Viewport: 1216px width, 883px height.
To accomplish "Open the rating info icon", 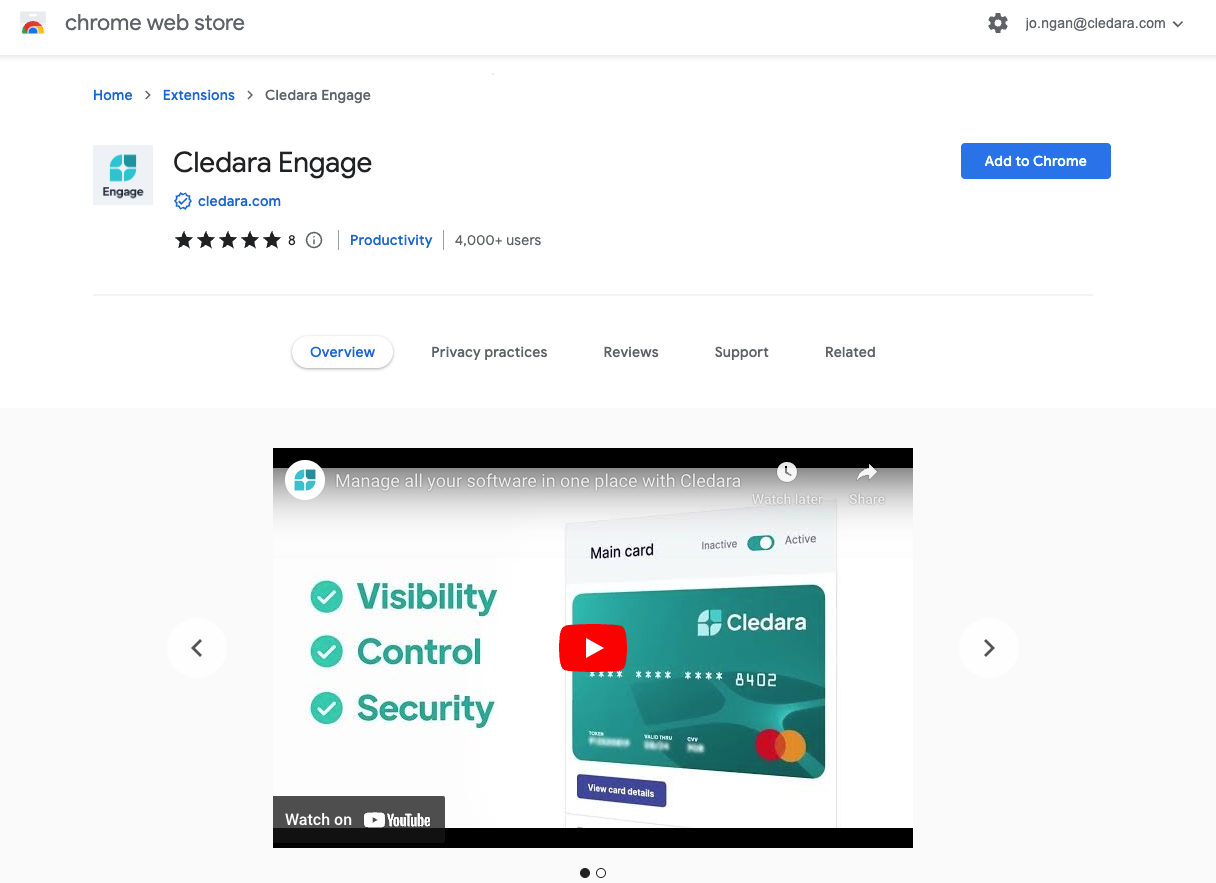I will coord(314,240).
